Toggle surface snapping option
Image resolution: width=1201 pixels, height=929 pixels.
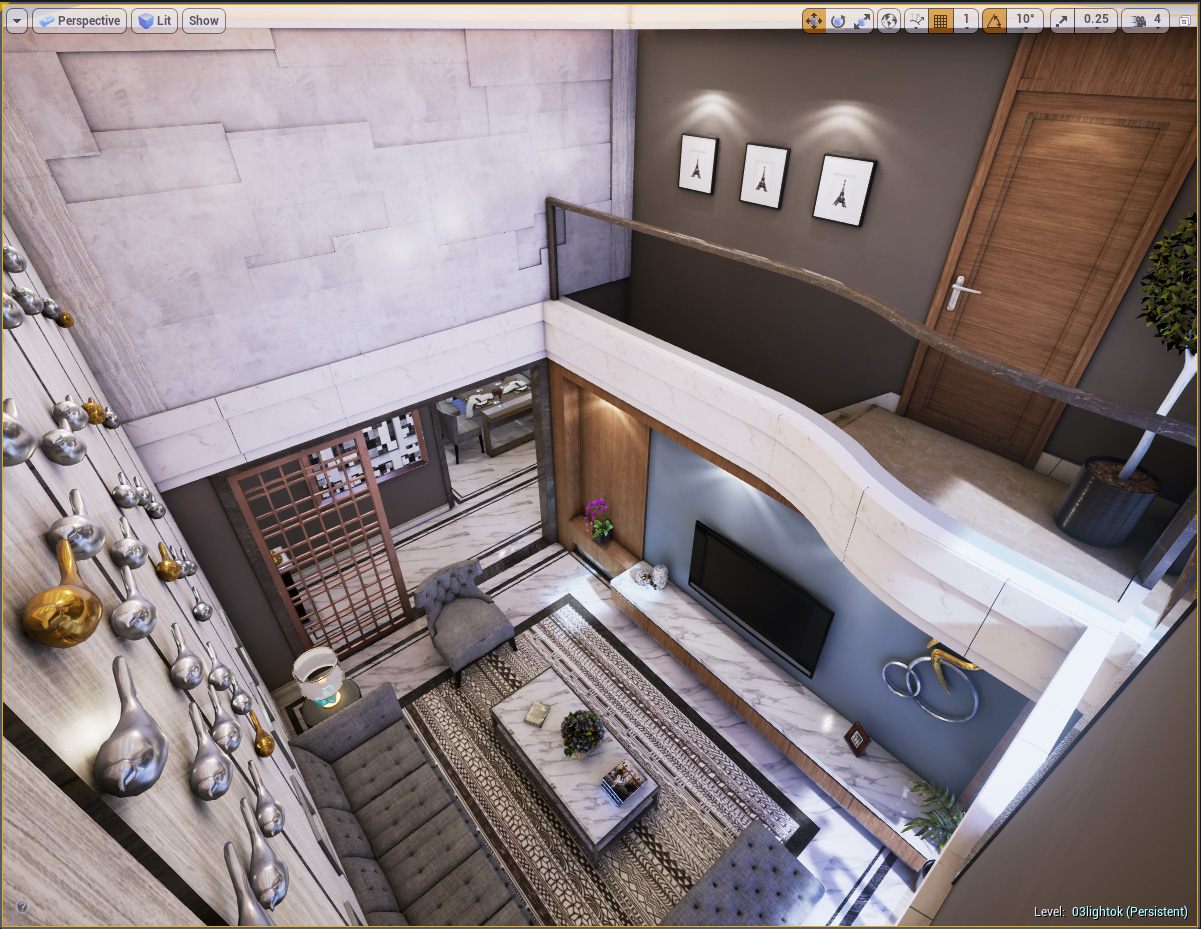click(917, 20)
